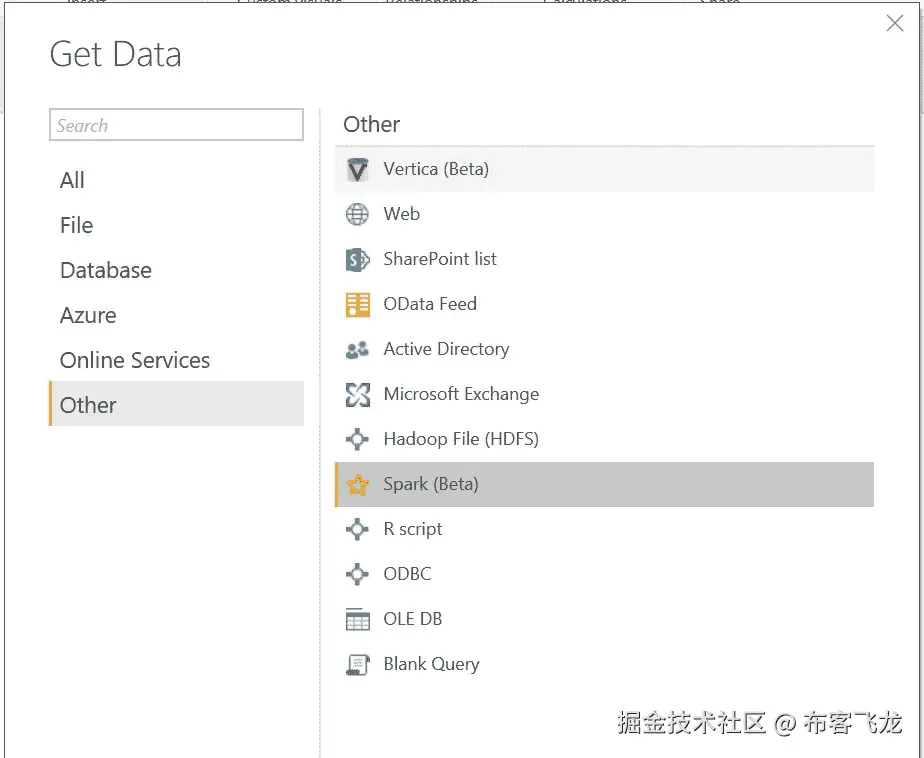Click the OData Feed orange icon
The image size is (924, 758).
(x=357, y=305)
